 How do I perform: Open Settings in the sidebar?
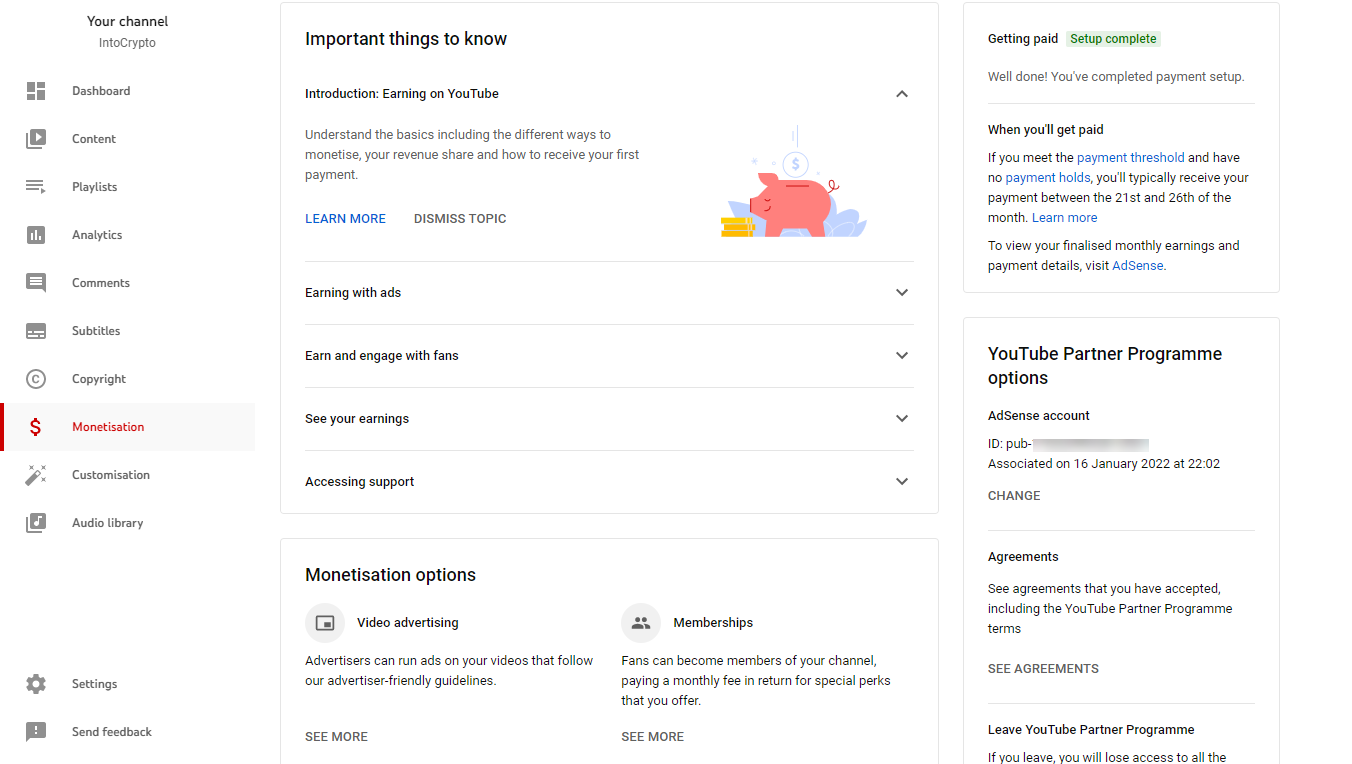128,684
